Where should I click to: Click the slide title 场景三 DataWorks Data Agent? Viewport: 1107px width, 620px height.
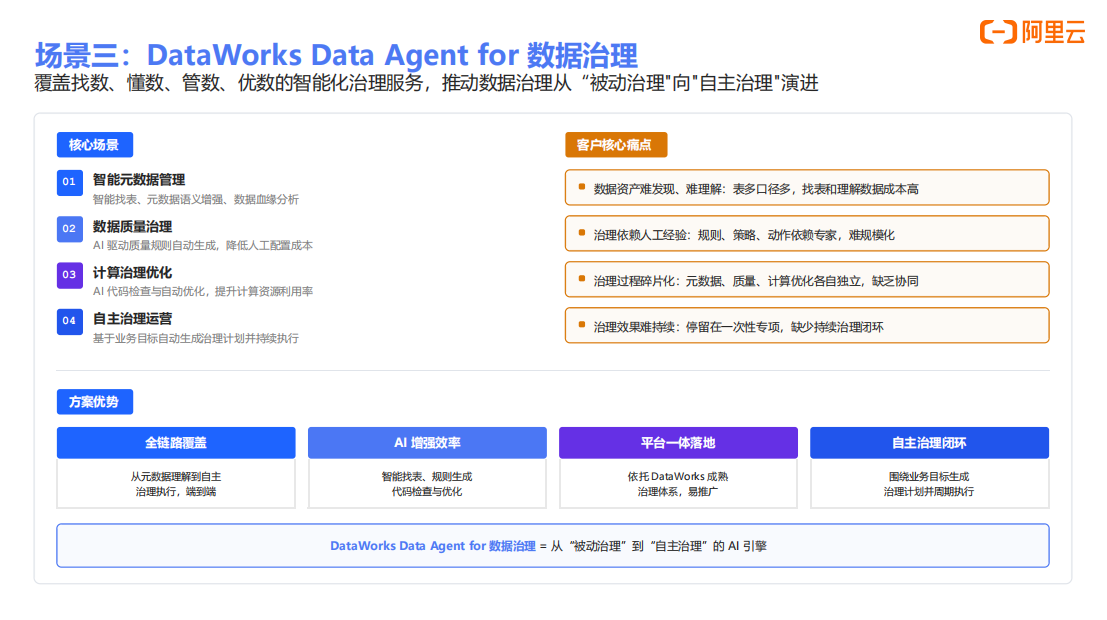(x=336, y=55)
